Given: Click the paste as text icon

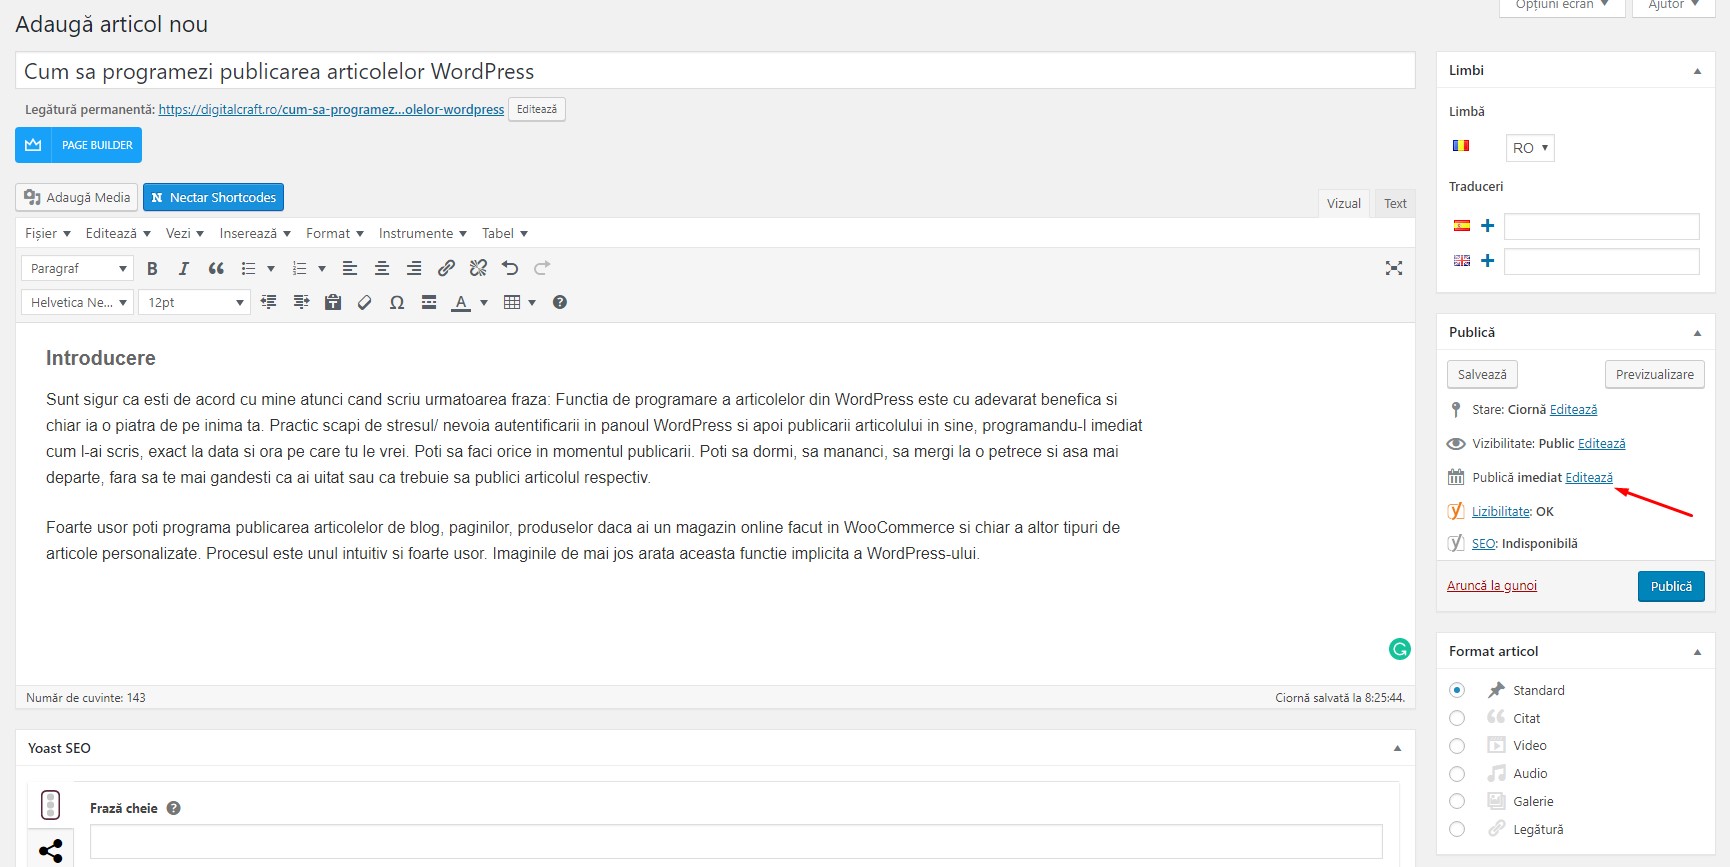Looking at the screenshot, I should coord(333,302).
